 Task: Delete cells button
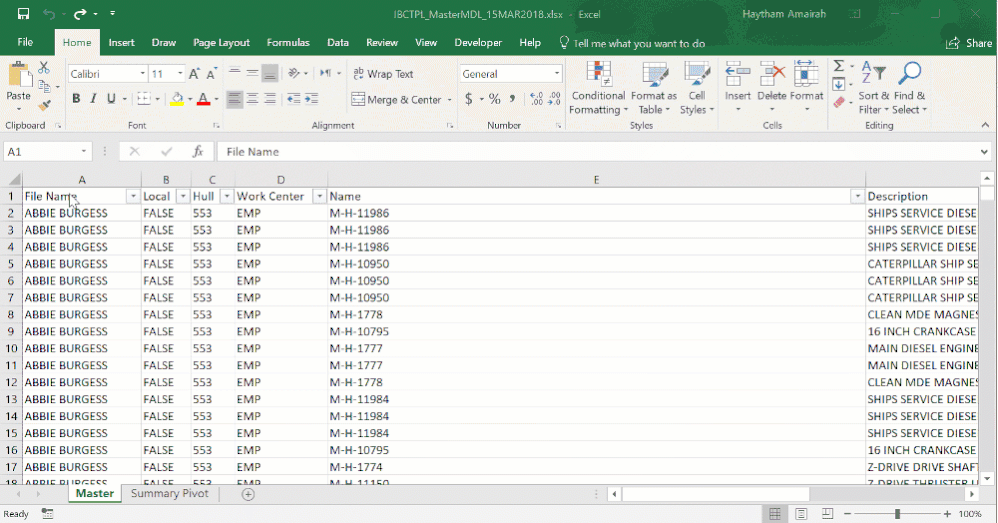click(x=771, y=88)
